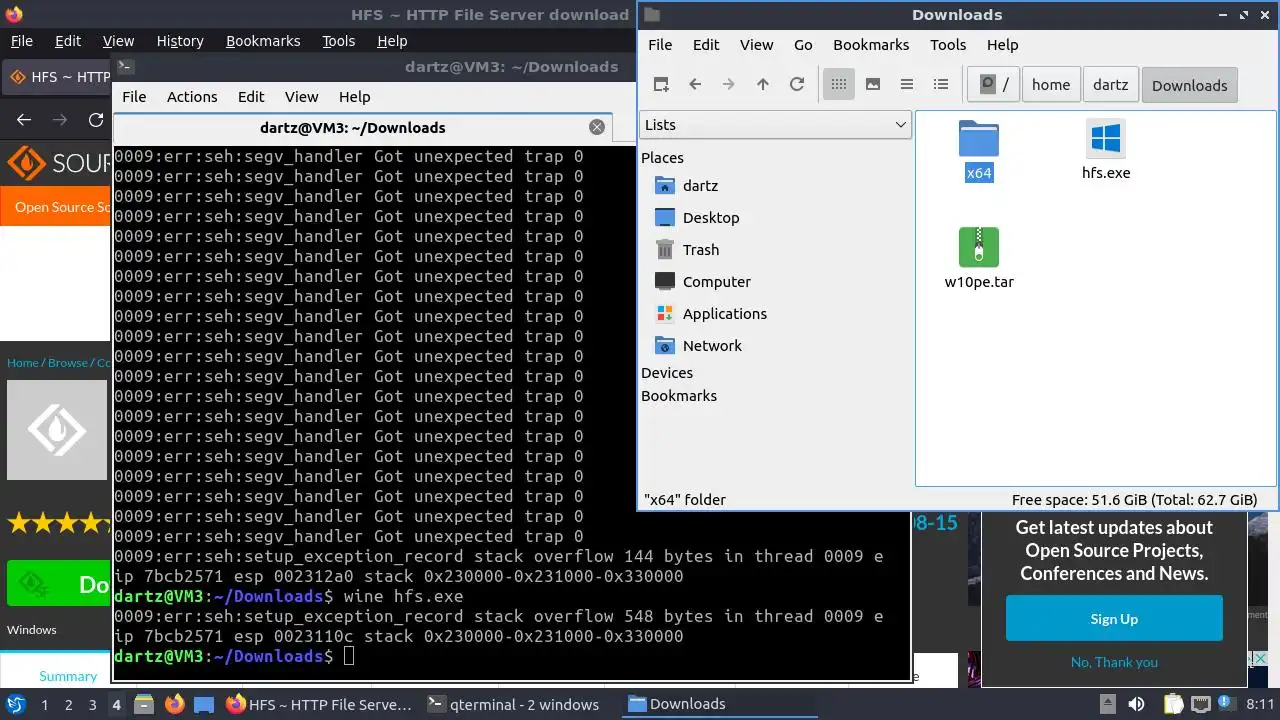Open Go menu in file manager
The width and height of the screenshot is (1280, 720).
[x=803, y=45]
